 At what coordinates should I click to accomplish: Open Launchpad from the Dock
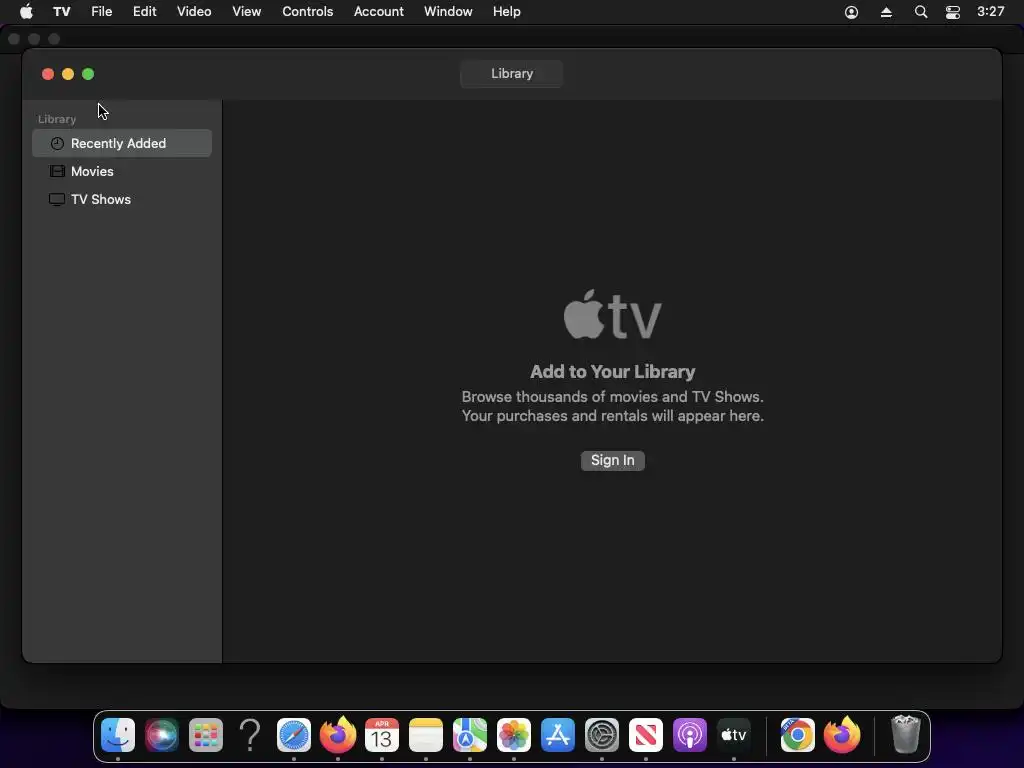click(x=206, y=735)
